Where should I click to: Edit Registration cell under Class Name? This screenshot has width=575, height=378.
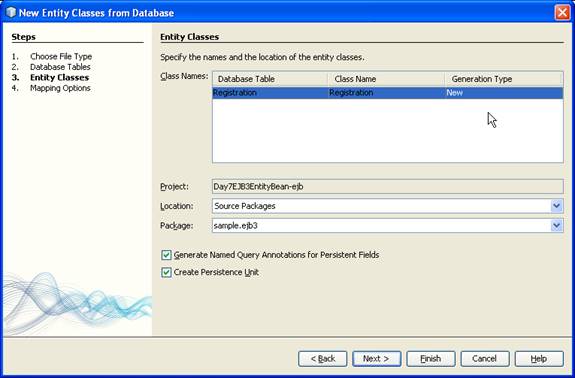(x=386, y=93)
